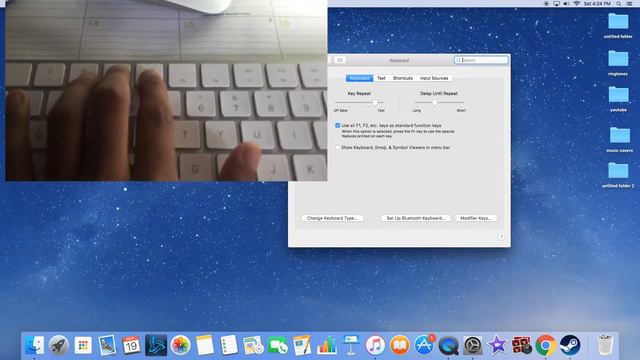Open Mail stamp icon in Dock

(x=107, y=345)
